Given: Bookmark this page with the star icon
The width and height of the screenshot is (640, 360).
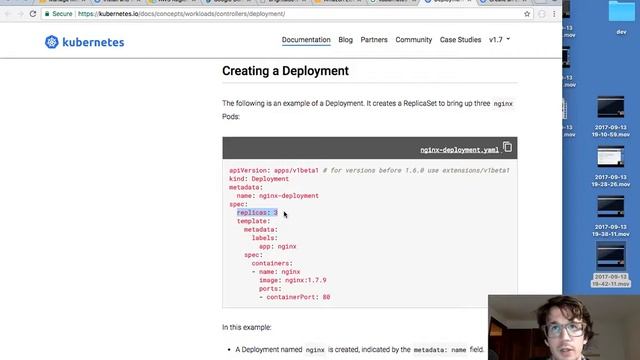Looking at the screenshot, I should [527, 14].
